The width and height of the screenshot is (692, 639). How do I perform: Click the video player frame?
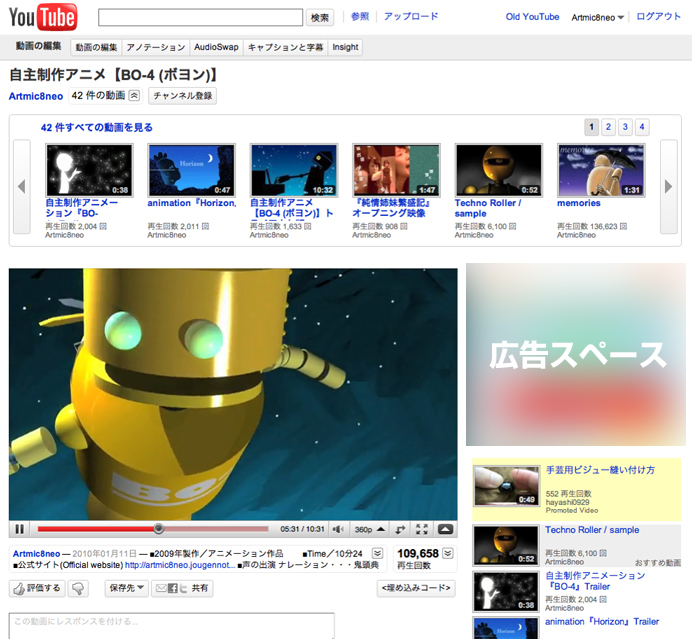coord(233,395)
